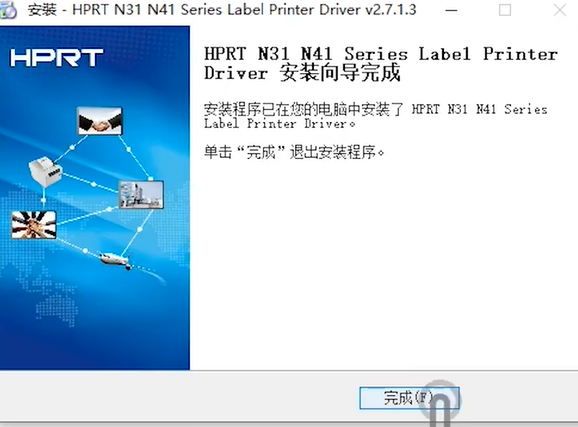
Task: Click the 安装向导完成 heading text
Action: pos(340,73)
